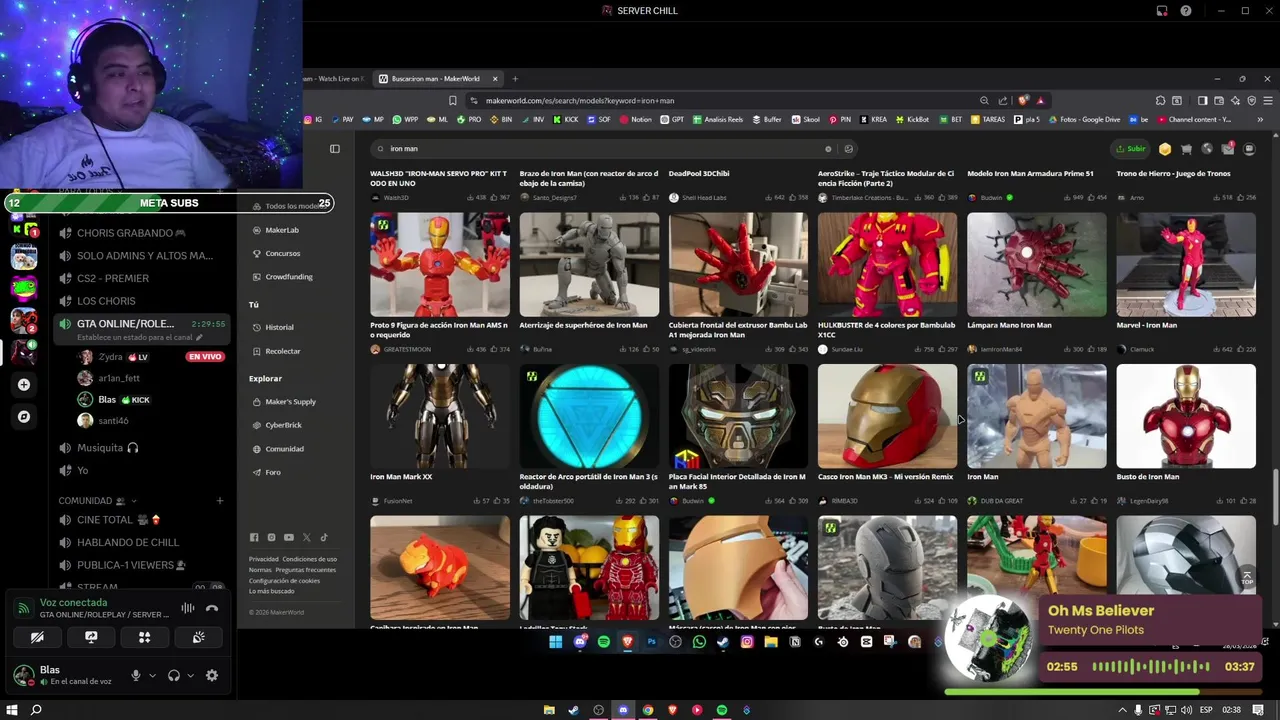Open Lámpara Mano Iron Man link
Viewport: 1280px width, 720px height.
1009,325
